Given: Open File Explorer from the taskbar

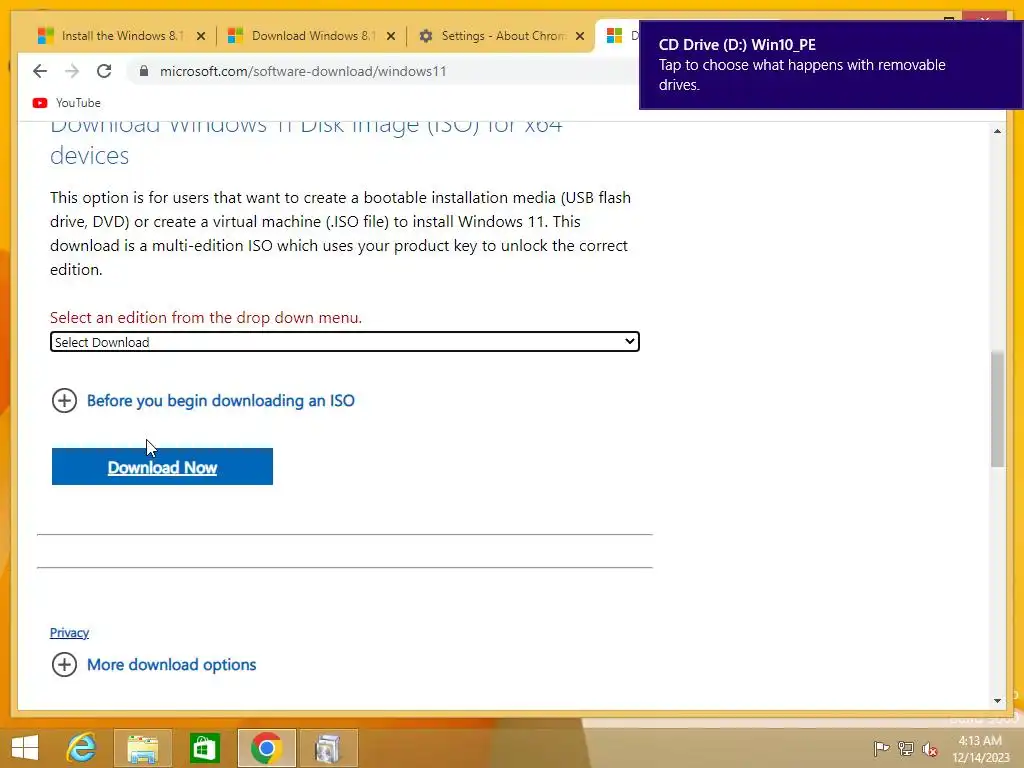Looking at the screenshot, I should pyautogui.click(x=142, y=748).
